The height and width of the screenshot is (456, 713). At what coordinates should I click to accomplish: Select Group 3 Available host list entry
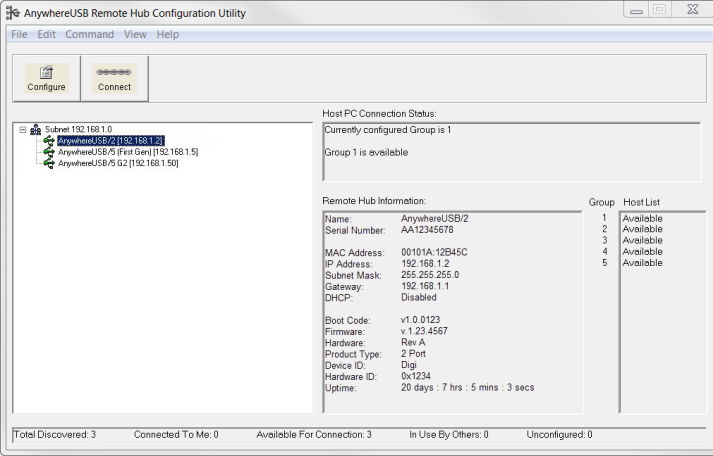[642, 241]
